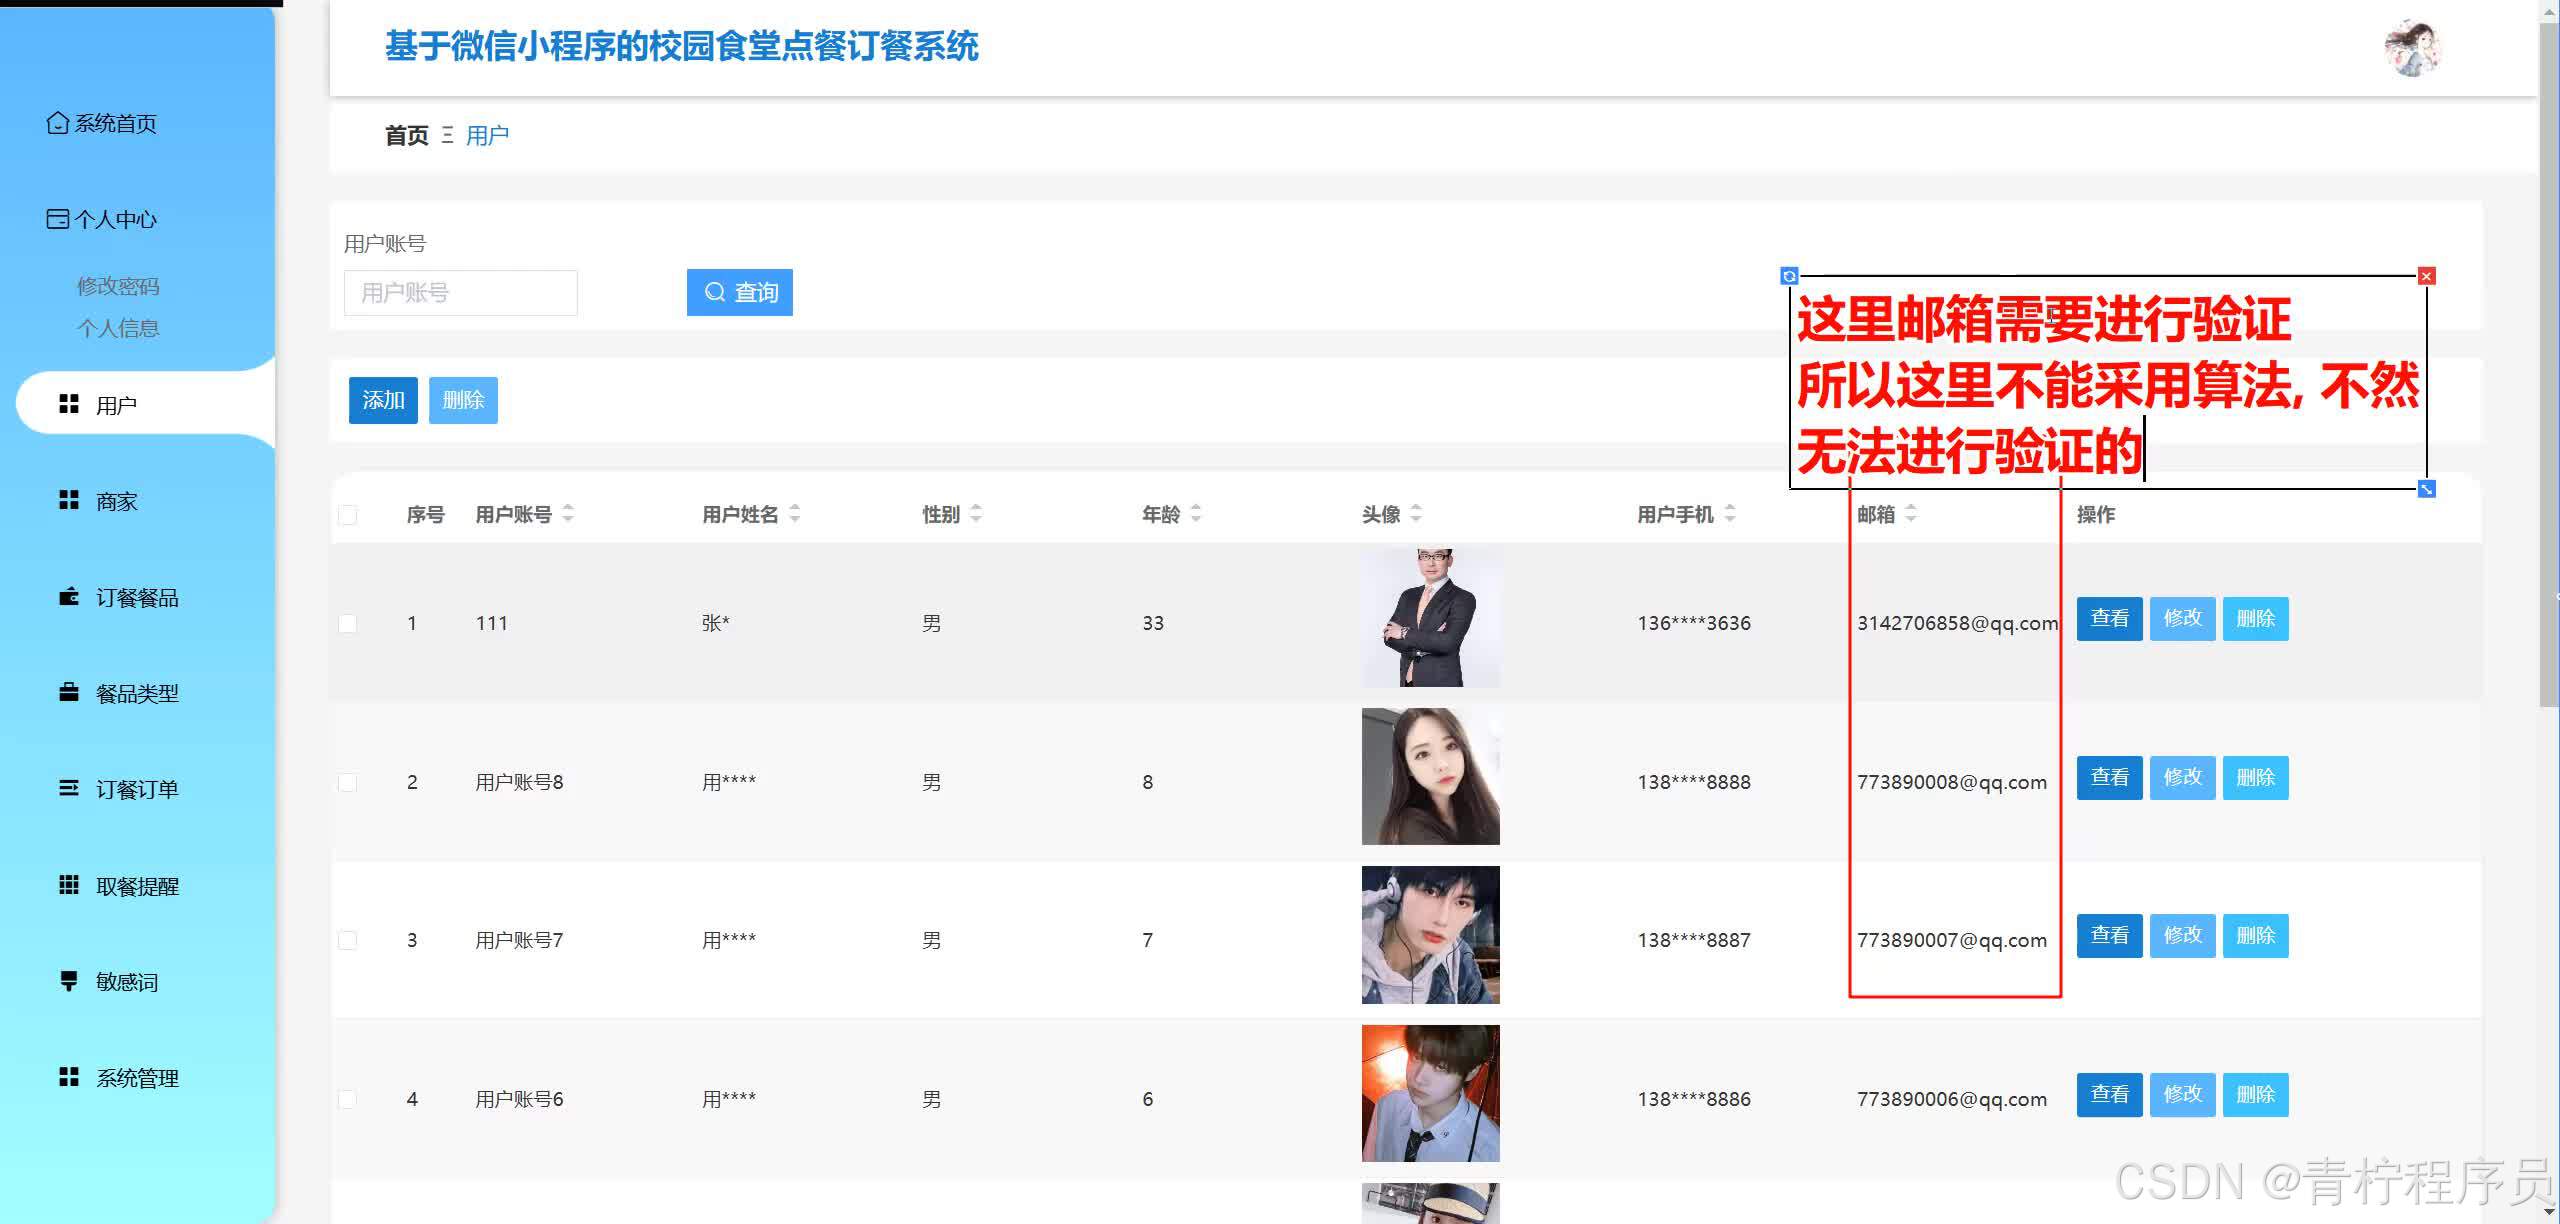Click the grid icon next to 取餐提醒
This screenshot has width=2560, height=1224.
(x=68, y=885)
